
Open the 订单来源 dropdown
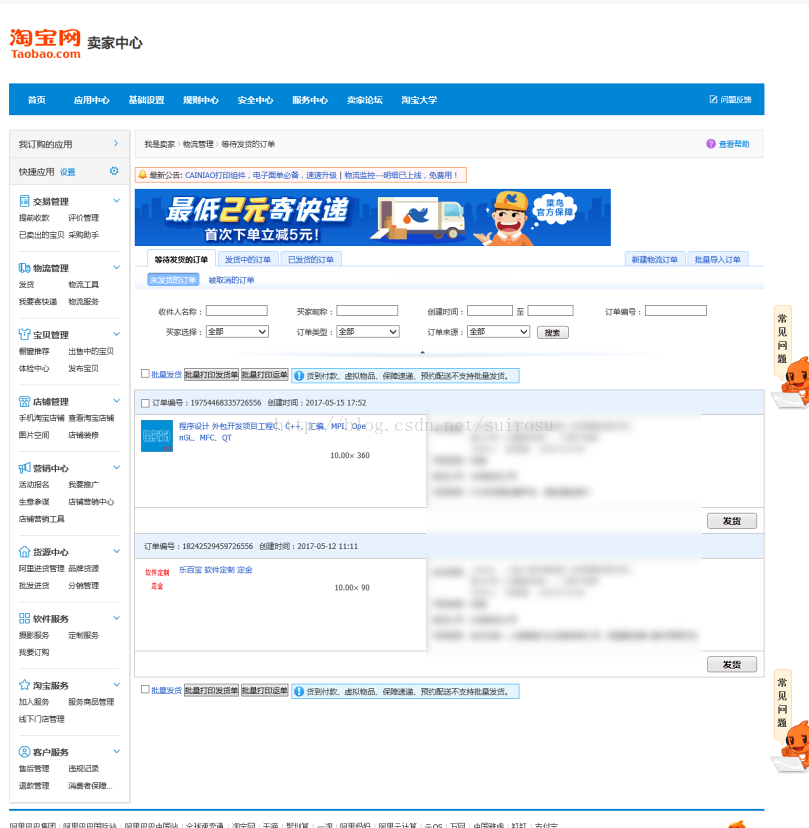tap(498, 332)
